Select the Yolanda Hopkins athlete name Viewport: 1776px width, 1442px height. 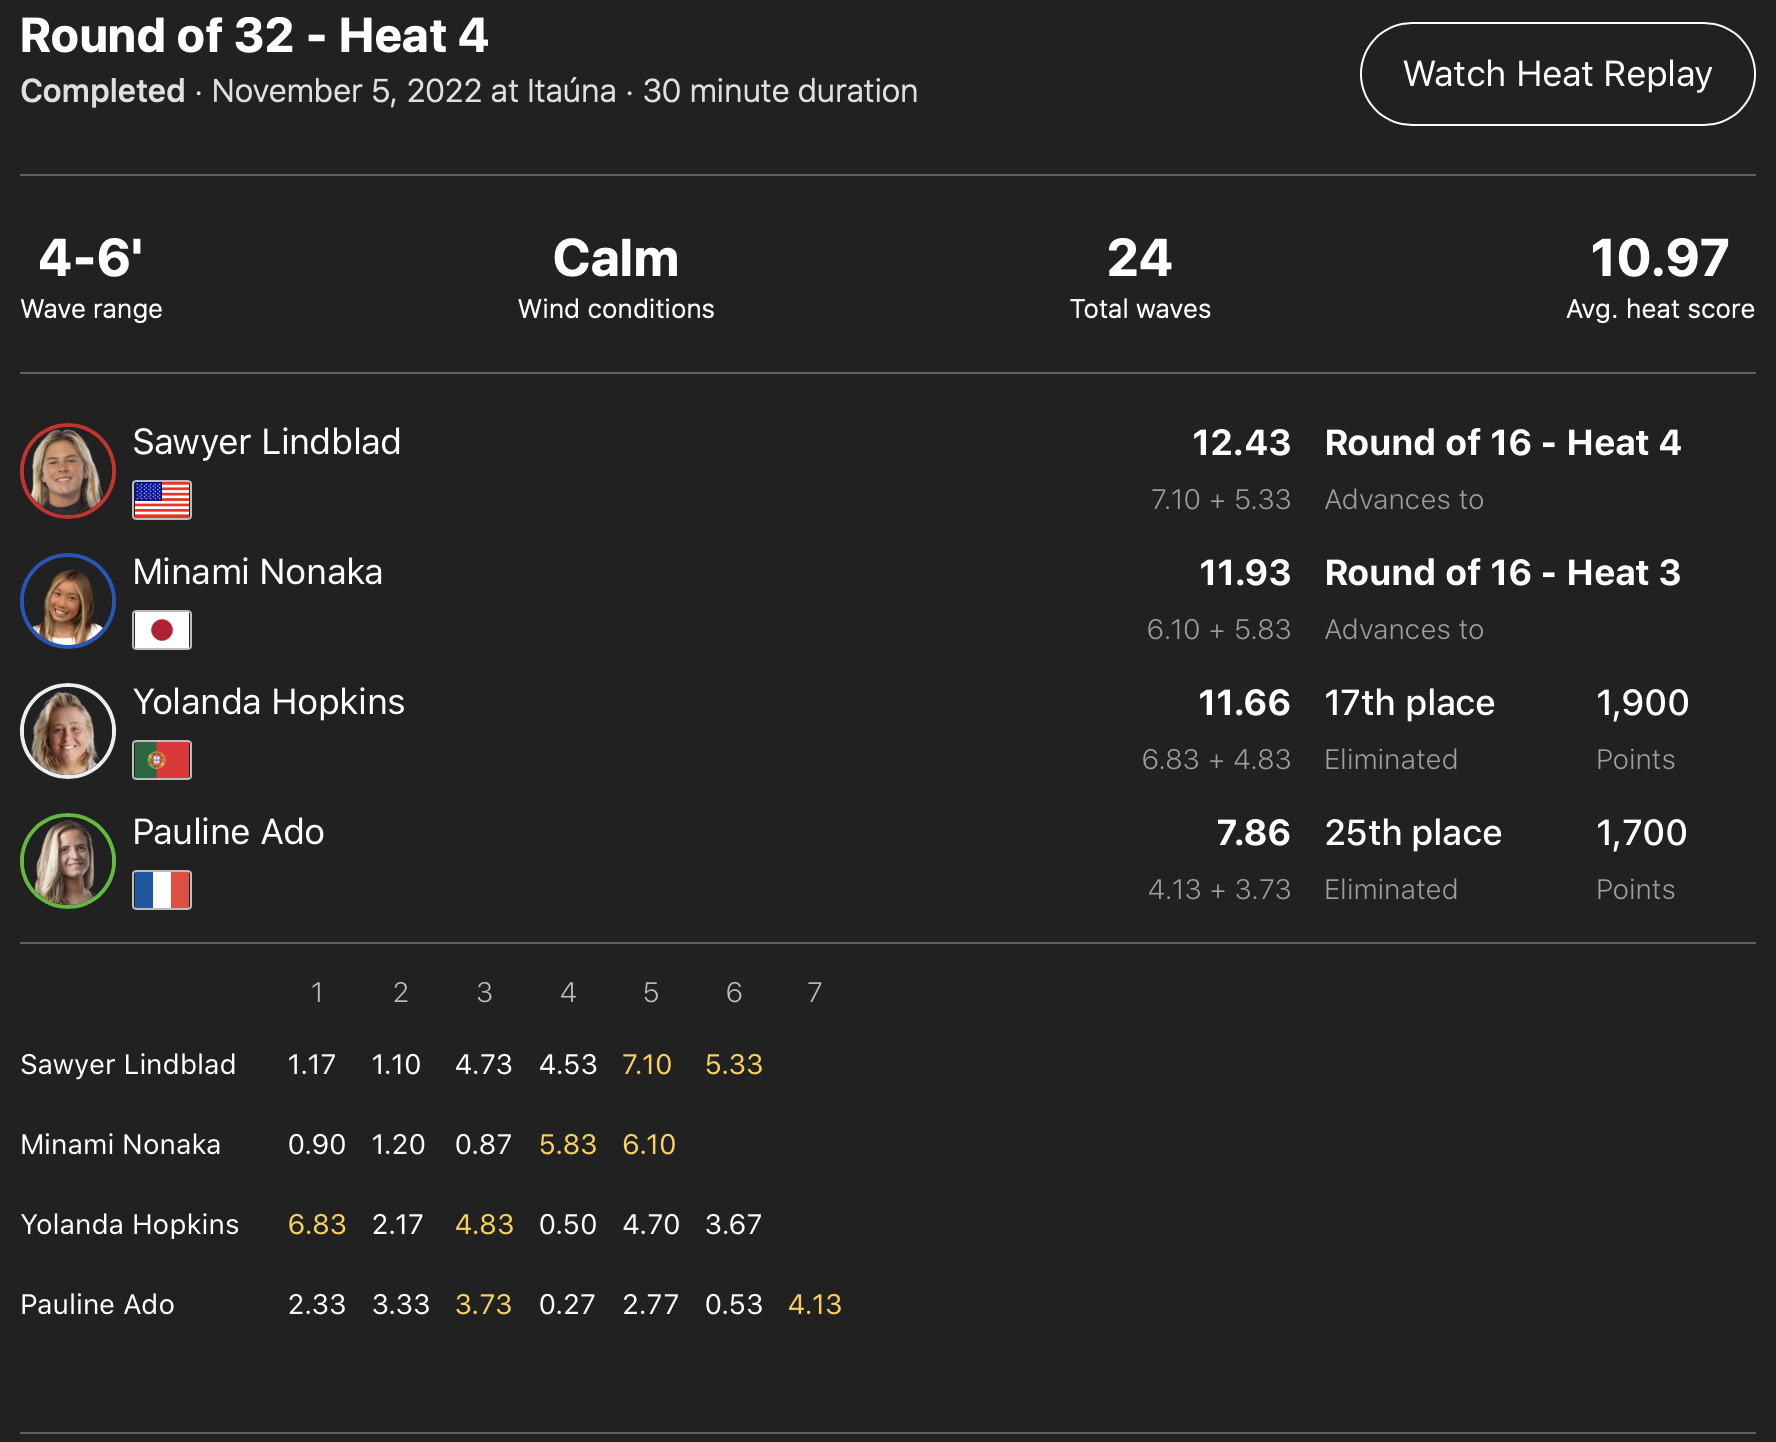[x=268, y=702]
